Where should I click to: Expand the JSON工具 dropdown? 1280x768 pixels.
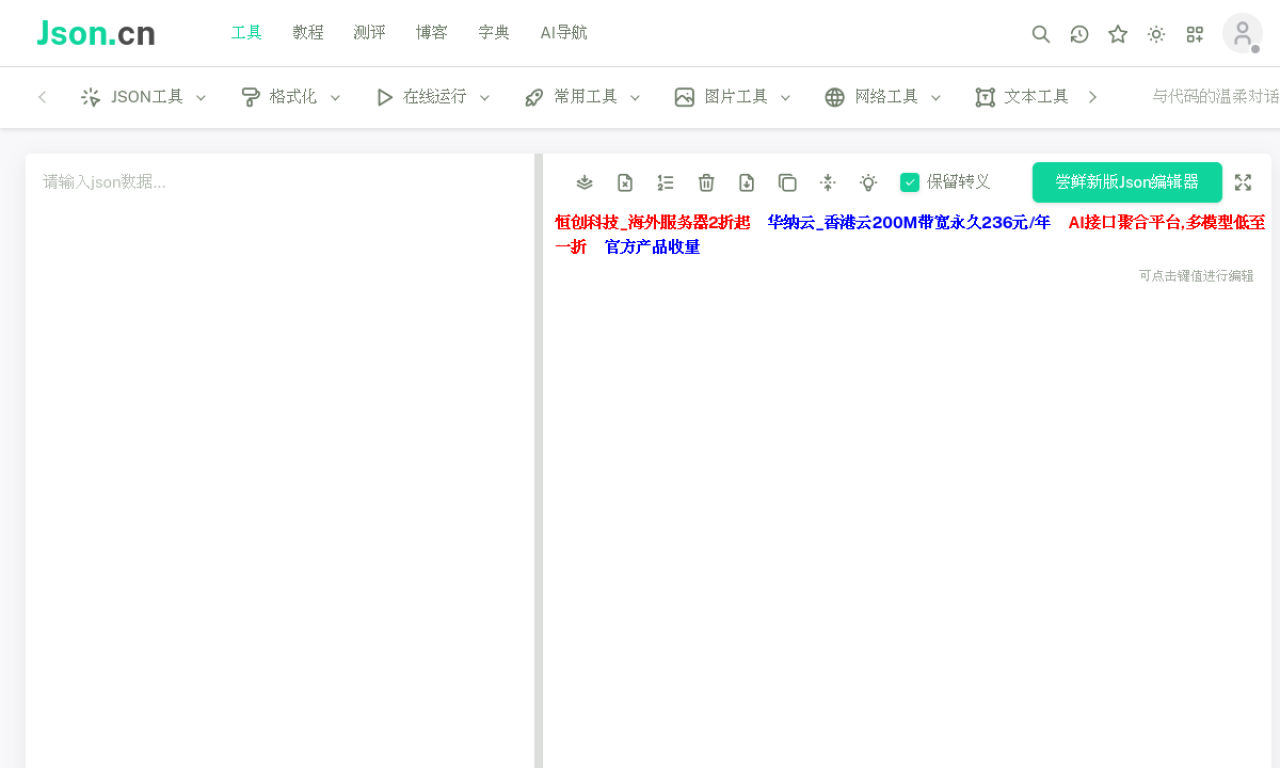[144, 97]
